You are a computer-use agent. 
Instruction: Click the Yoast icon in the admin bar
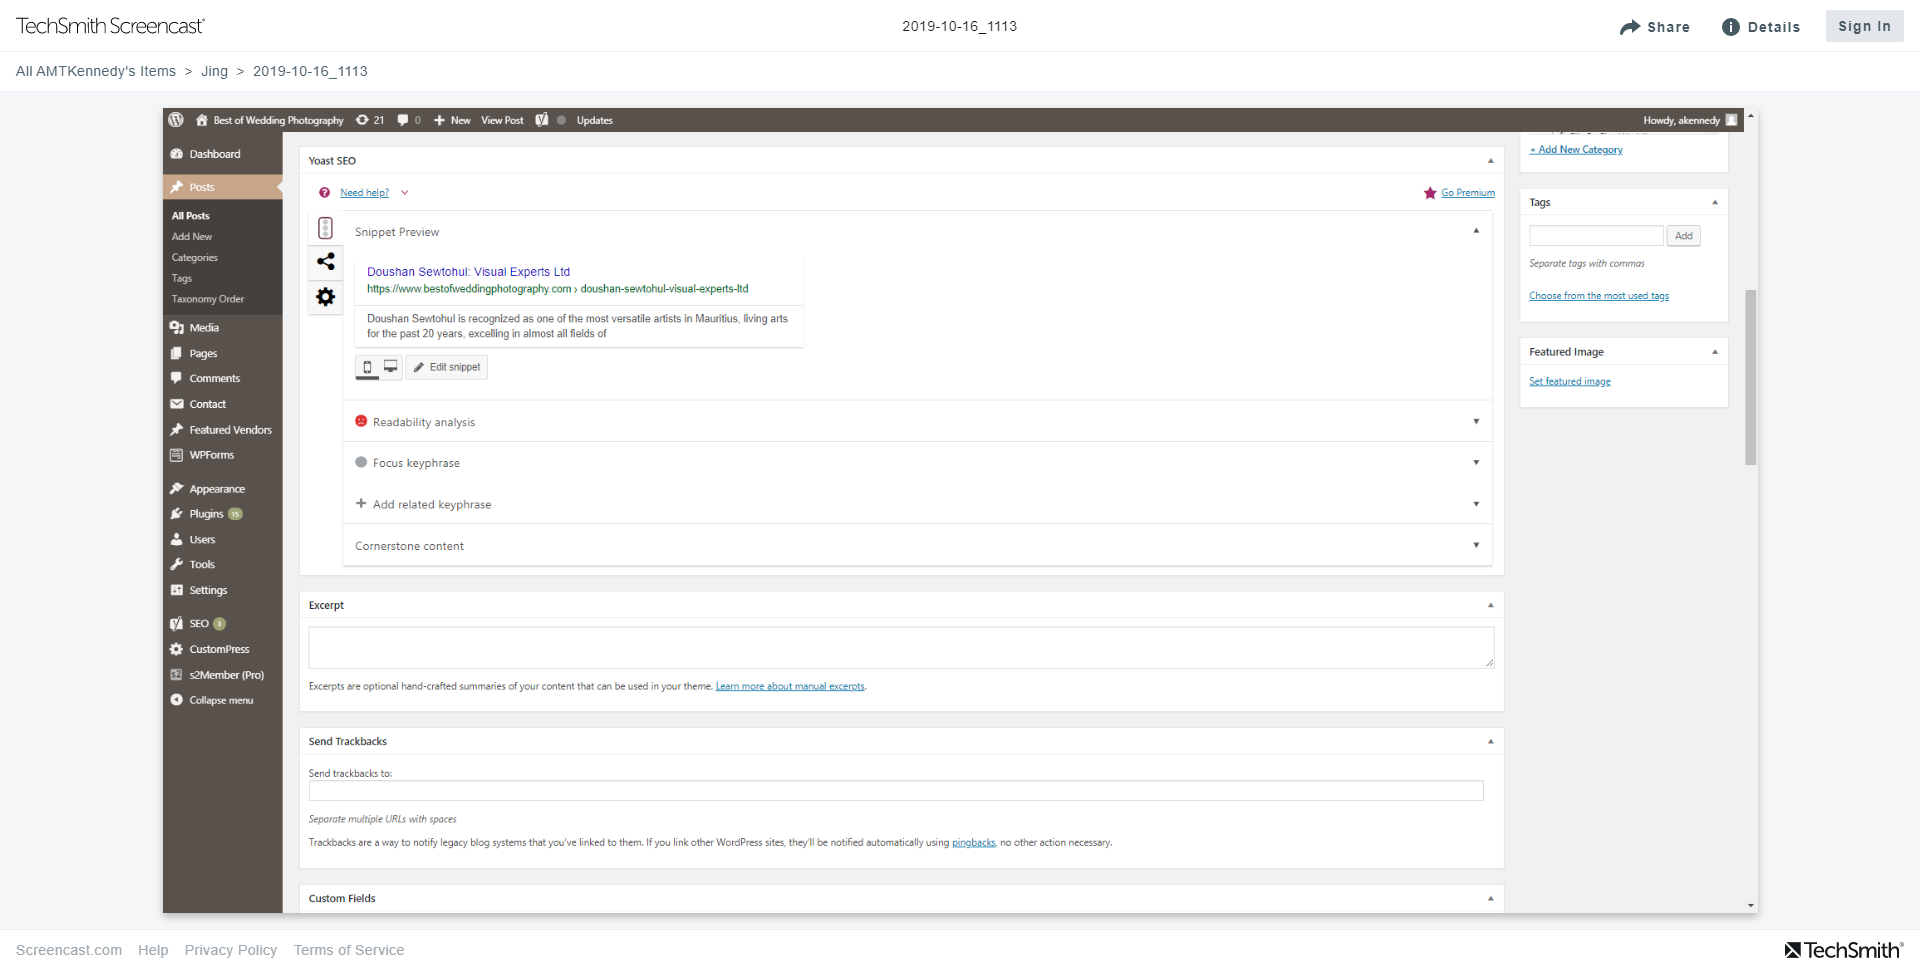542,120
